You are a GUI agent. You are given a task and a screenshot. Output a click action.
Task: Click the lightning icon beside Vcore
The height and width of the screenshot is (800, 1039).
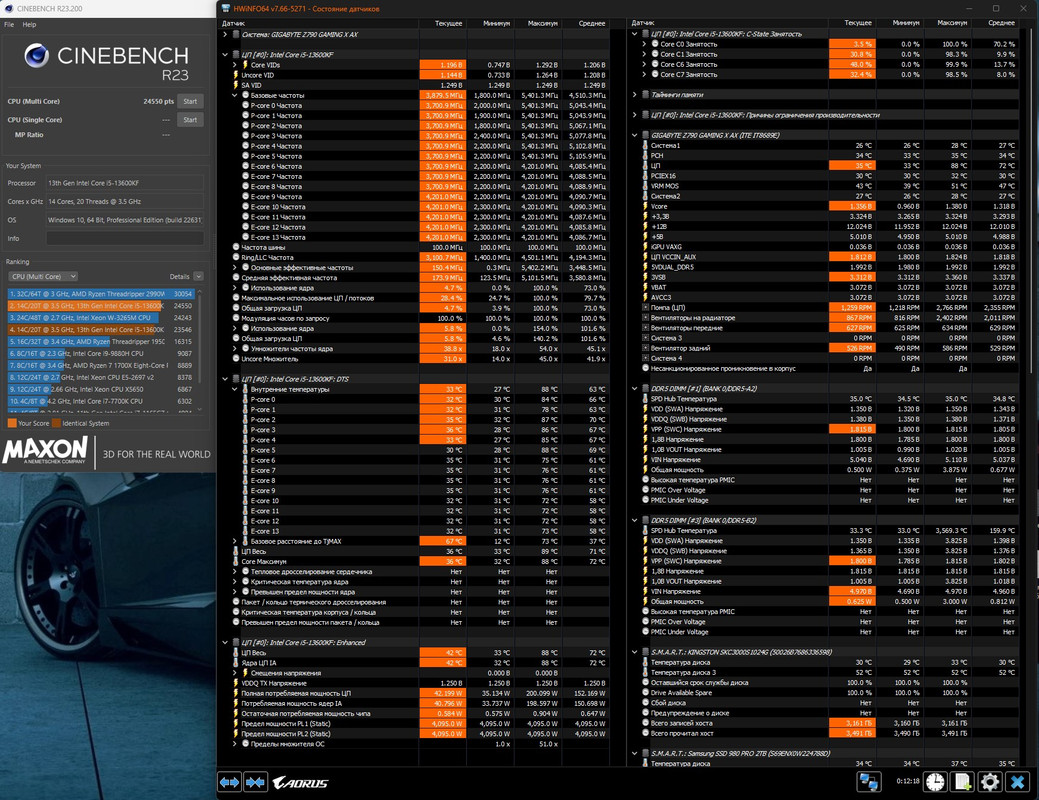(x=645, y=206)
